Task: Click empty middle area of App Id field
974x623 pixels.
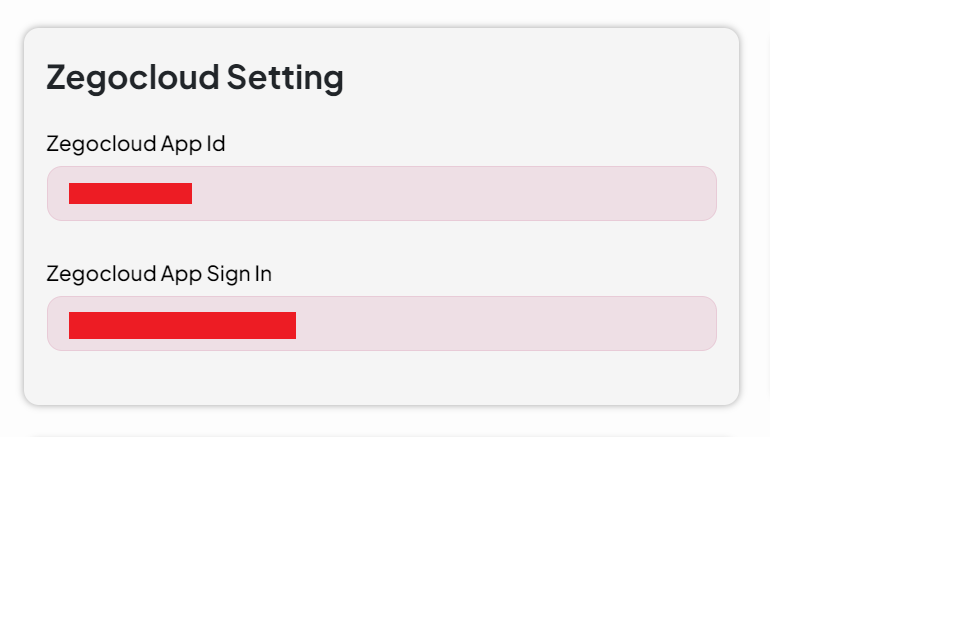Action: 450,194
